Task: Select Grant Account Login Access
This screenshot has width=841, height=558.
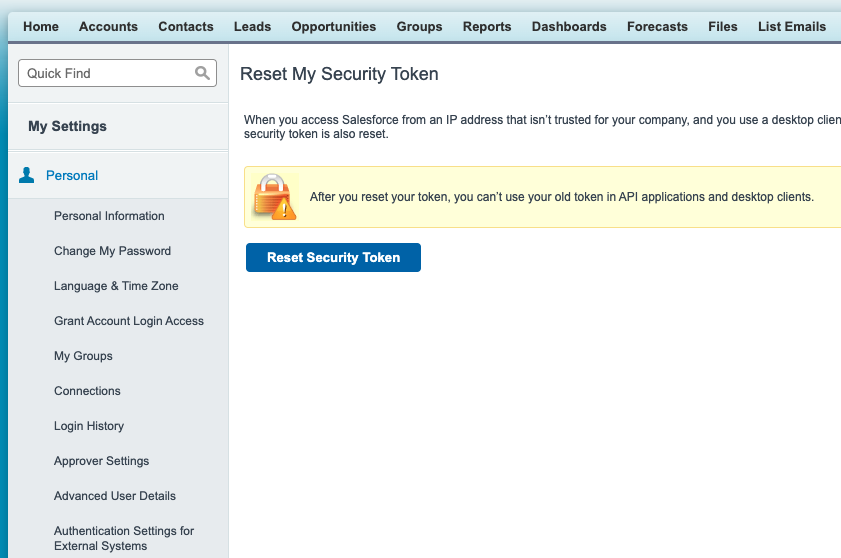Action: click(129, 321)
